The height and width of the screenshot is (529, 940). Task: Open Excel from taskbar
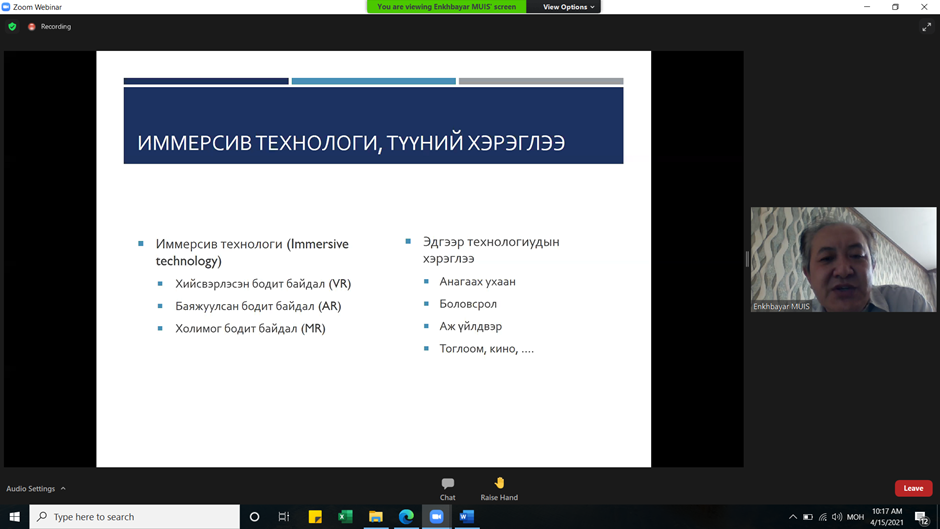point(345,516)
